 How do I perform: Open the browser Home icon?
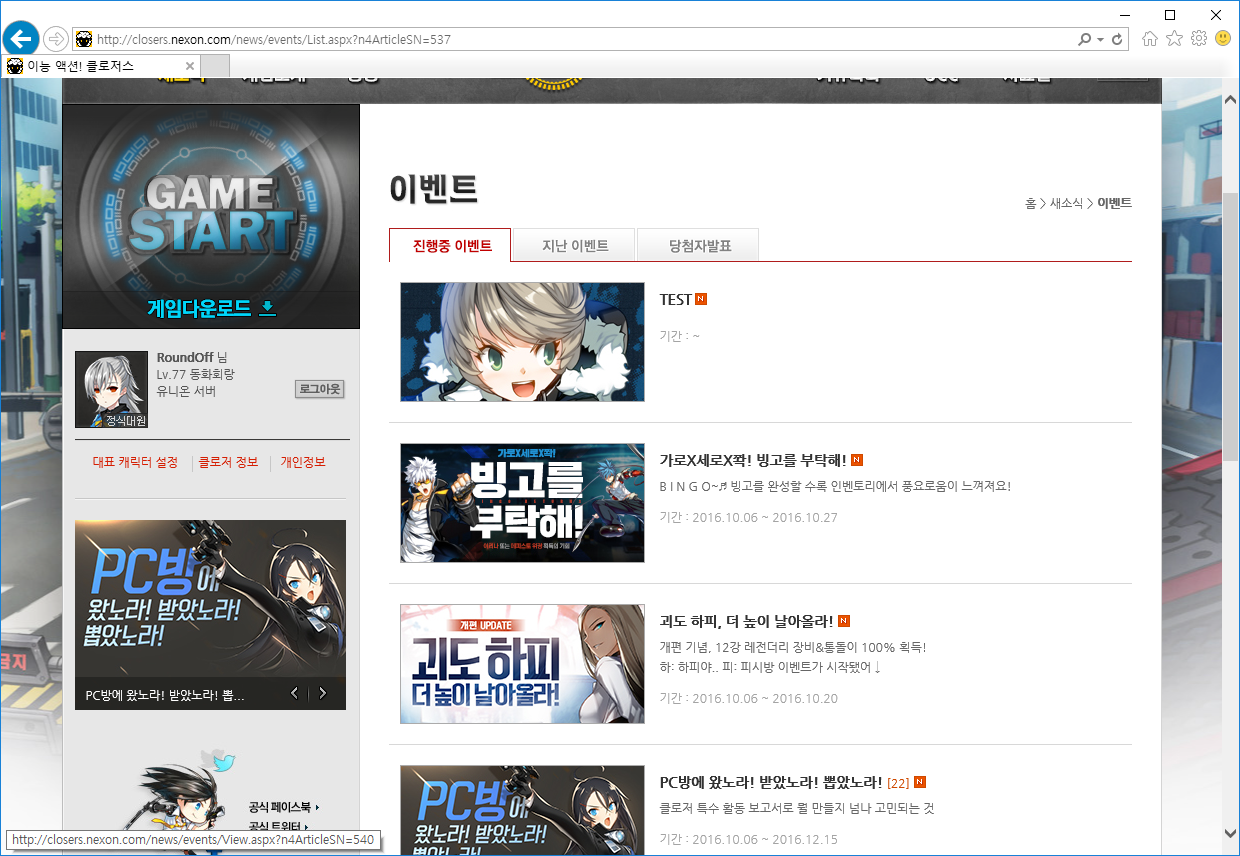(1150, 39)
